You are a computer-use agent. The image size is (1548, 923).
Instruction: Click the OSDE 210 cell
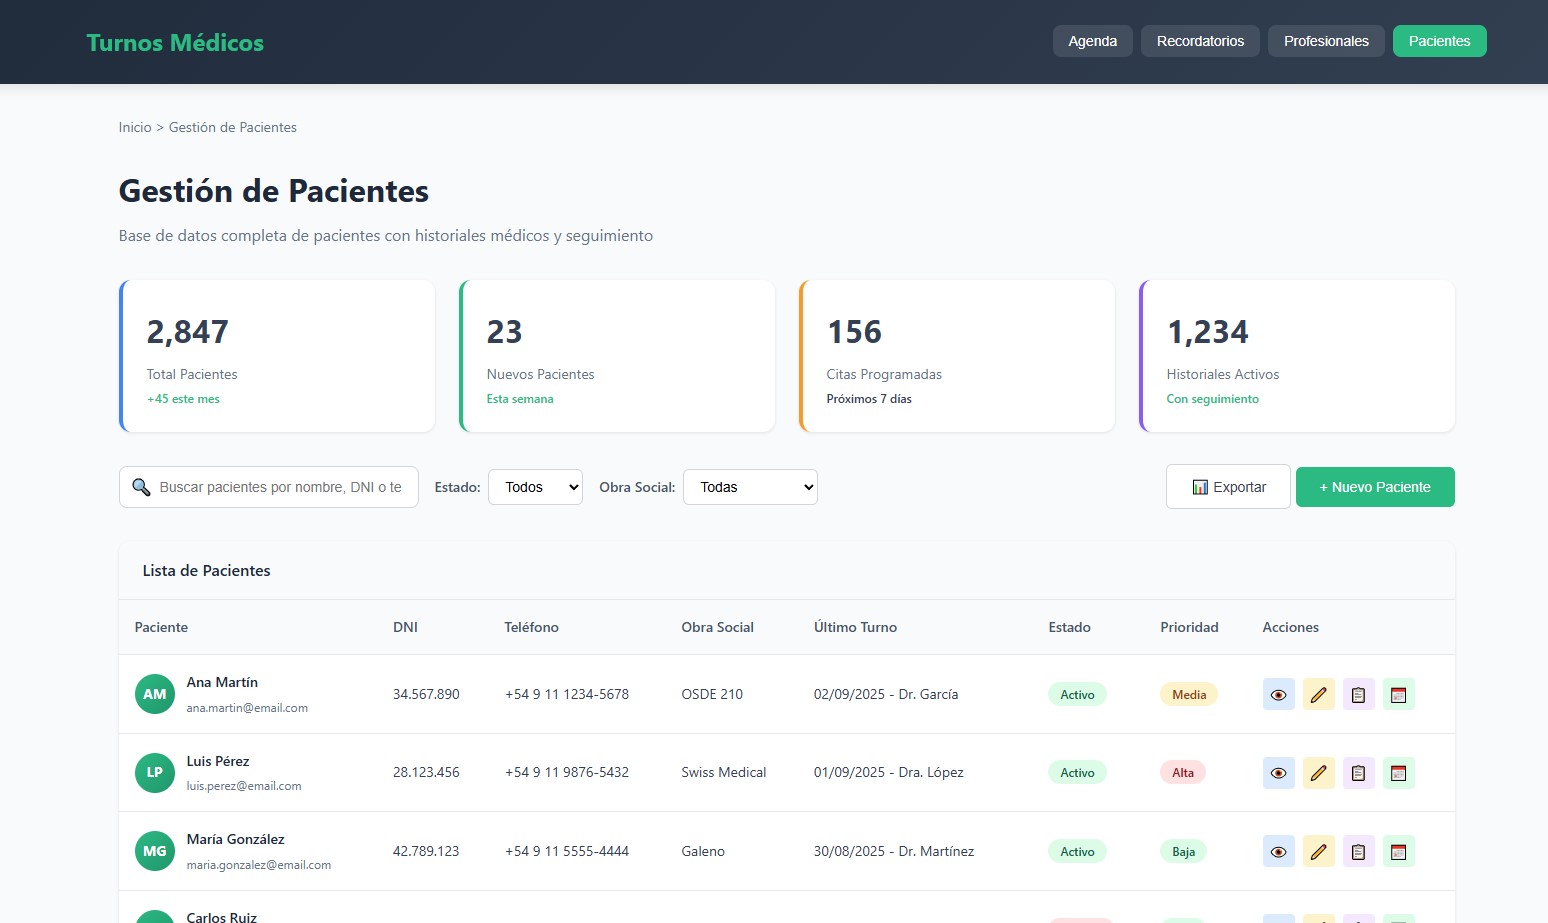712,694
